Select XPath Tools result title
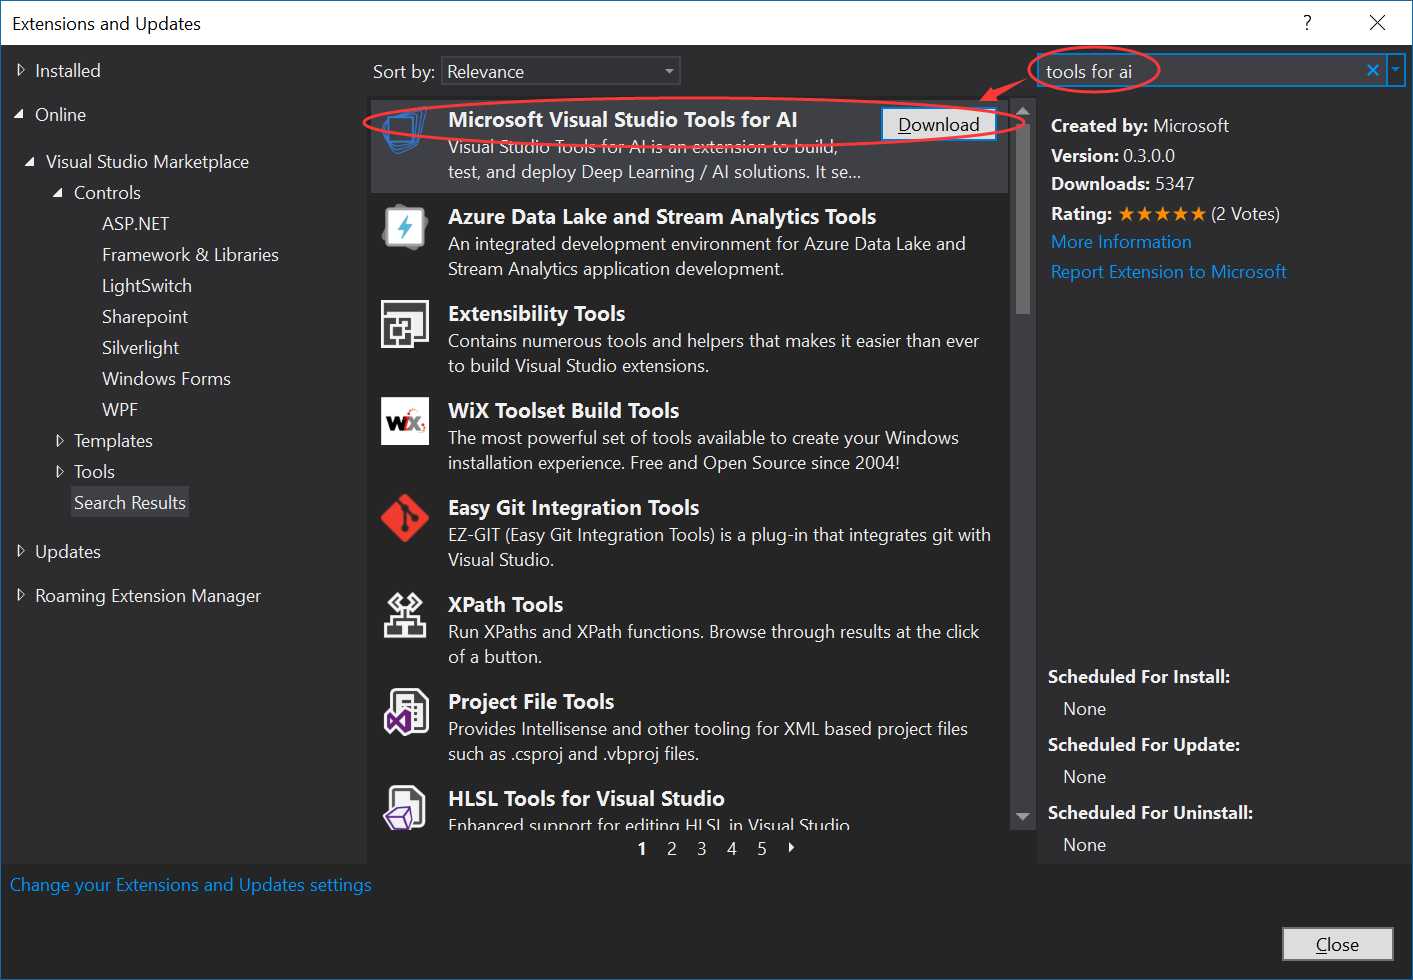The width and height of the screenshot is (1413, 980). click(505, 604)
